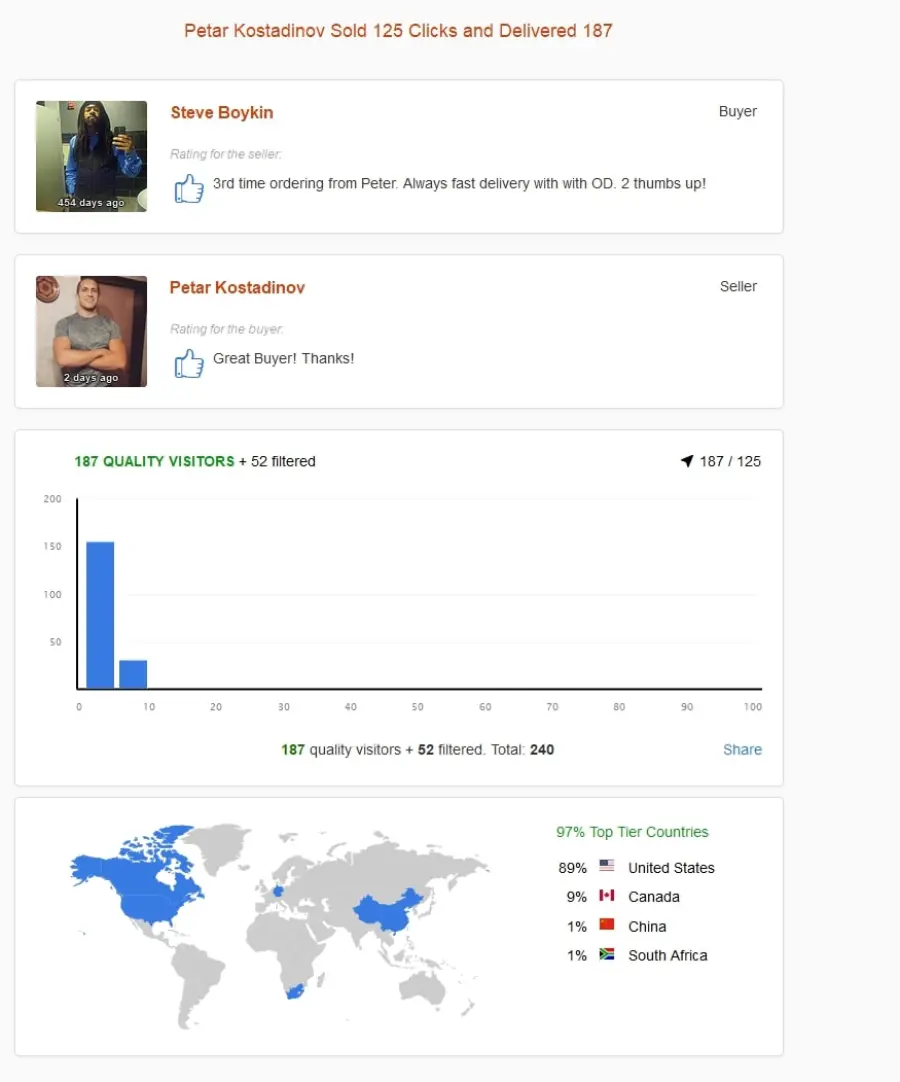
Task: Click the arrow icon beside 187 / 125
Action: [x=687, y=461]
